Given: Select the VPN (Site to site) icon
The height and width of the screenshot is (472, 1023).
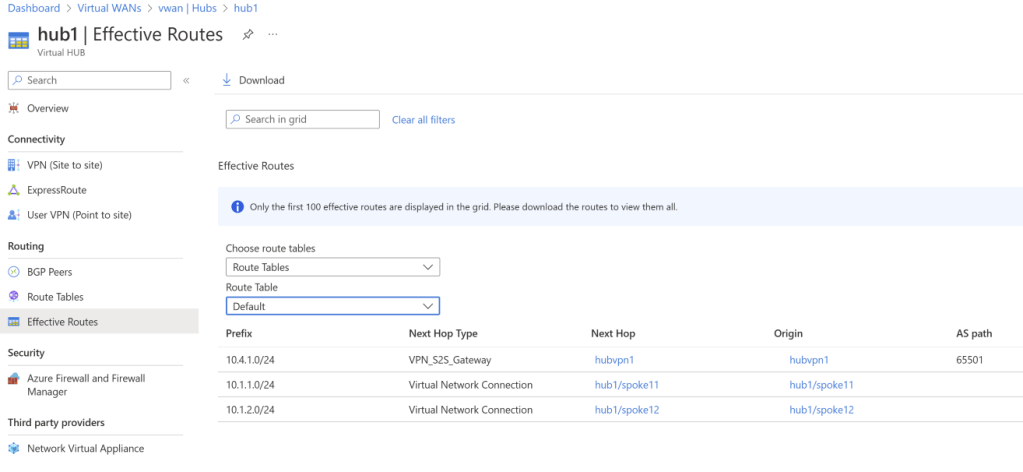Looking at the screenshot, I should click(14, 165).
